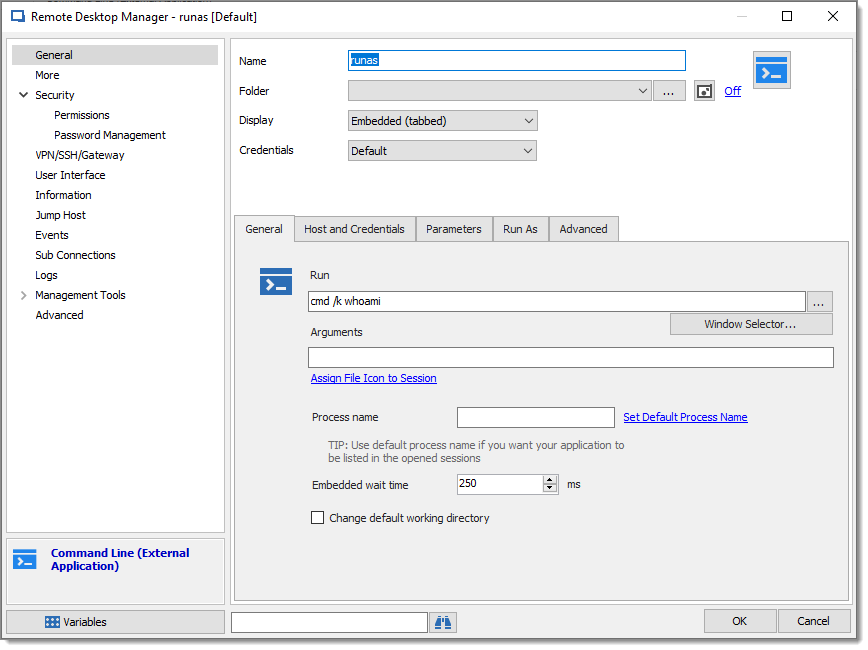Click the Process name input field
The image size is (868, 650).
click(x=536, y=417)
